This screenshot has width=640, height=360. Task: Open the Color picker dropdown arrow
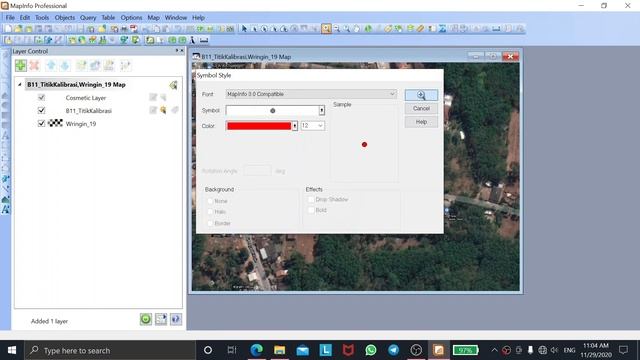295,126
